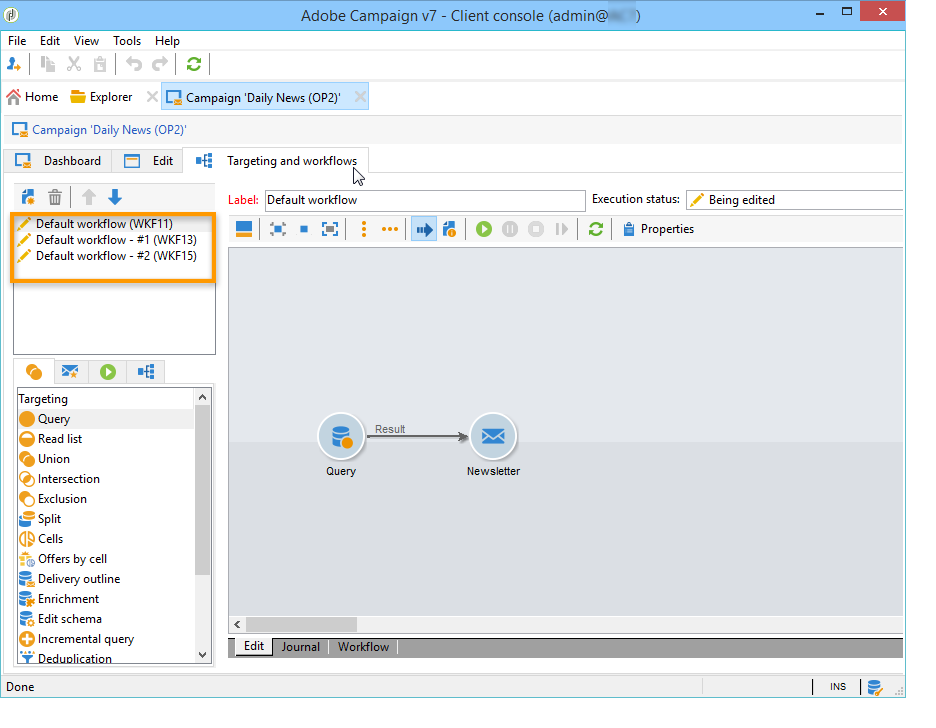The width and height of the screenshot is (936, 728).
Task: Open the File menu
Action: 17,41
